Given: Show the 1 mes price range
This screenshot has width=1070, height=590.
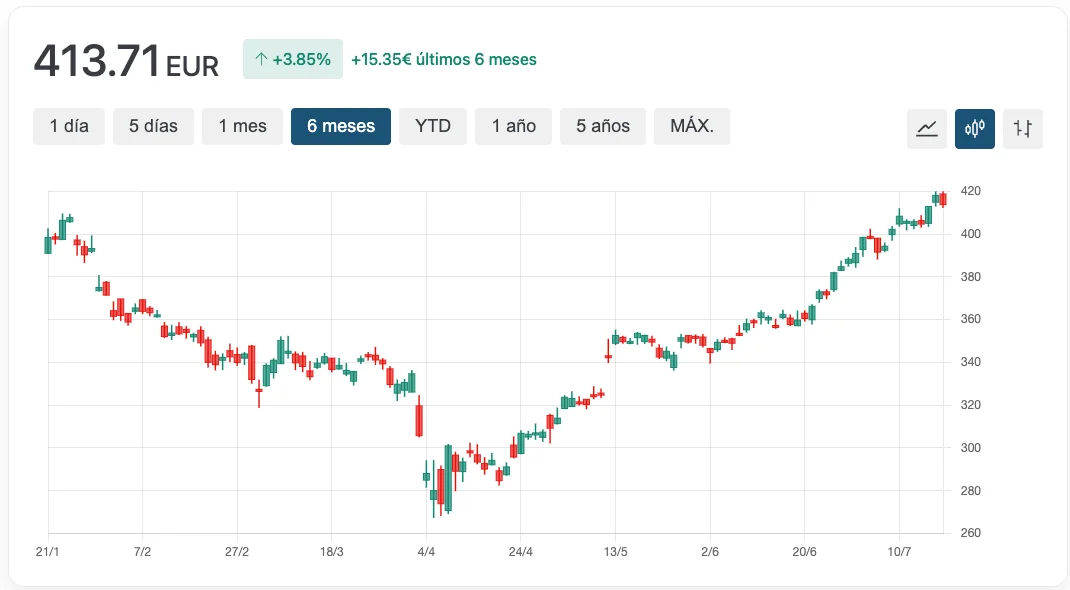Looking at the screenshot, I should click(x=242, y=126).
